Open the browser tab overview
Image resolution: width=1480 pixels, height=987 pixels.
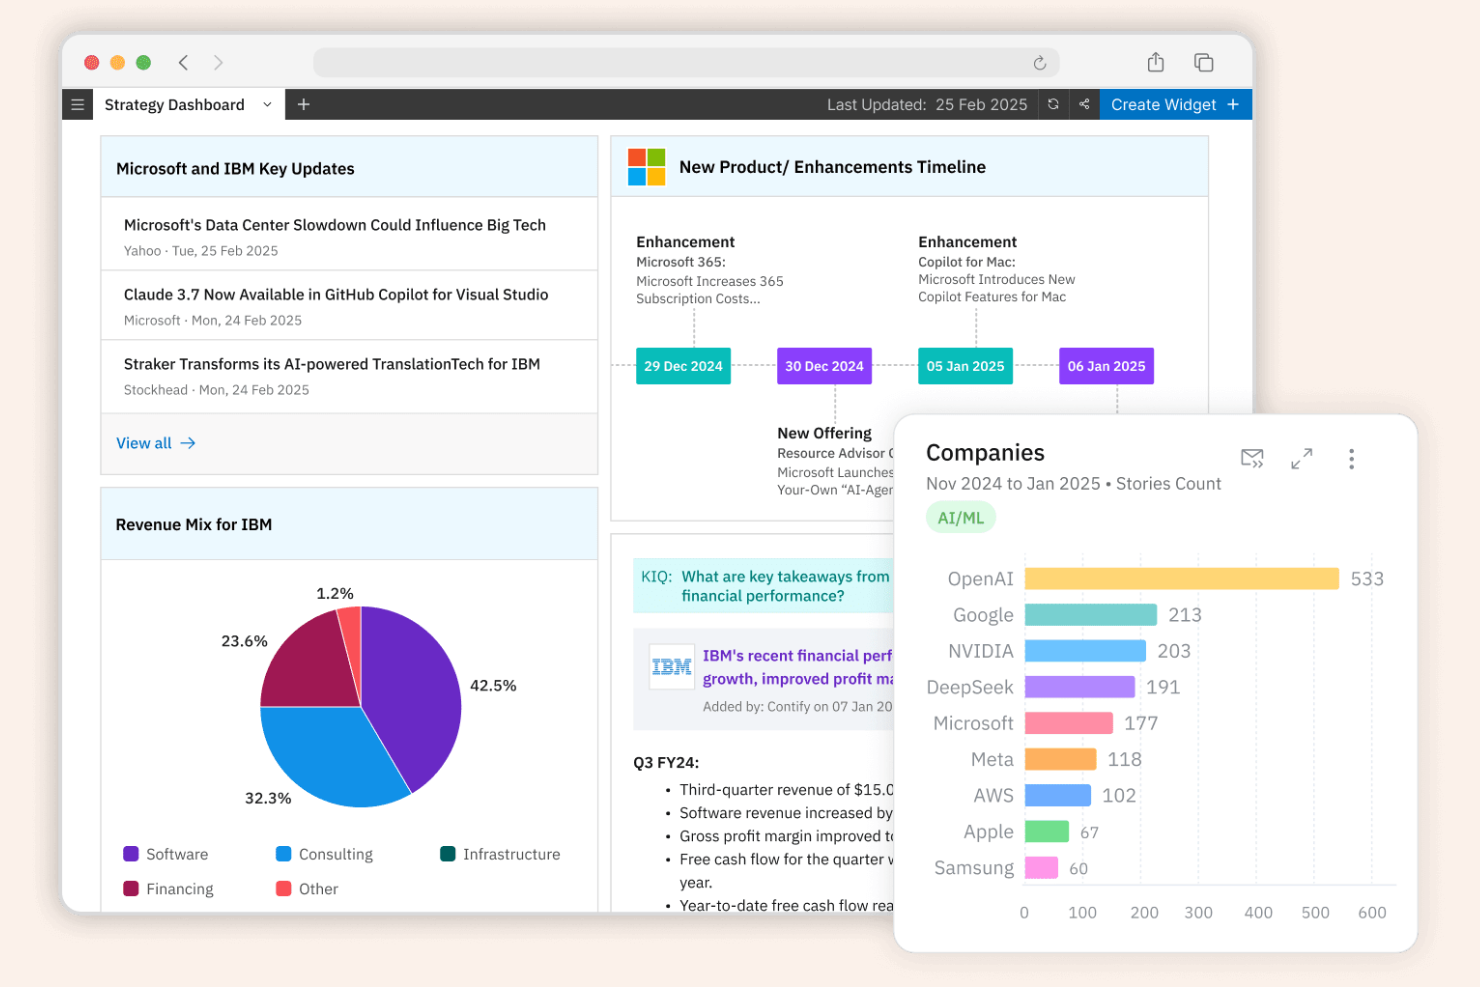coord(1203,62)
